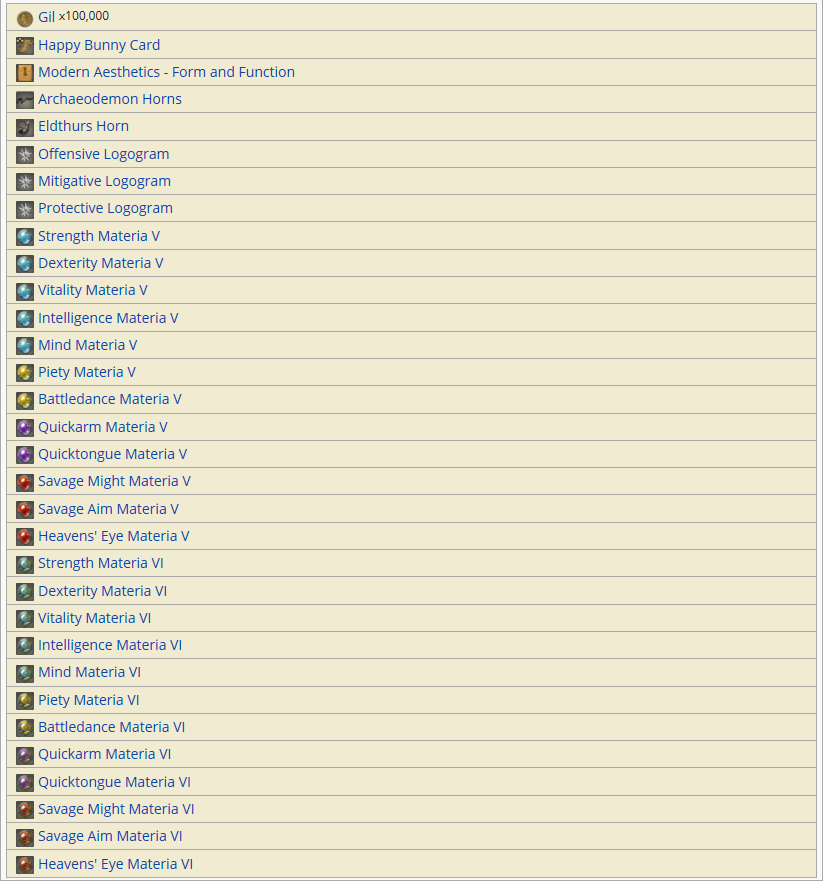Click the Eldthurs Horn item icon
This screenshot has height=881, width=823.
25,128
